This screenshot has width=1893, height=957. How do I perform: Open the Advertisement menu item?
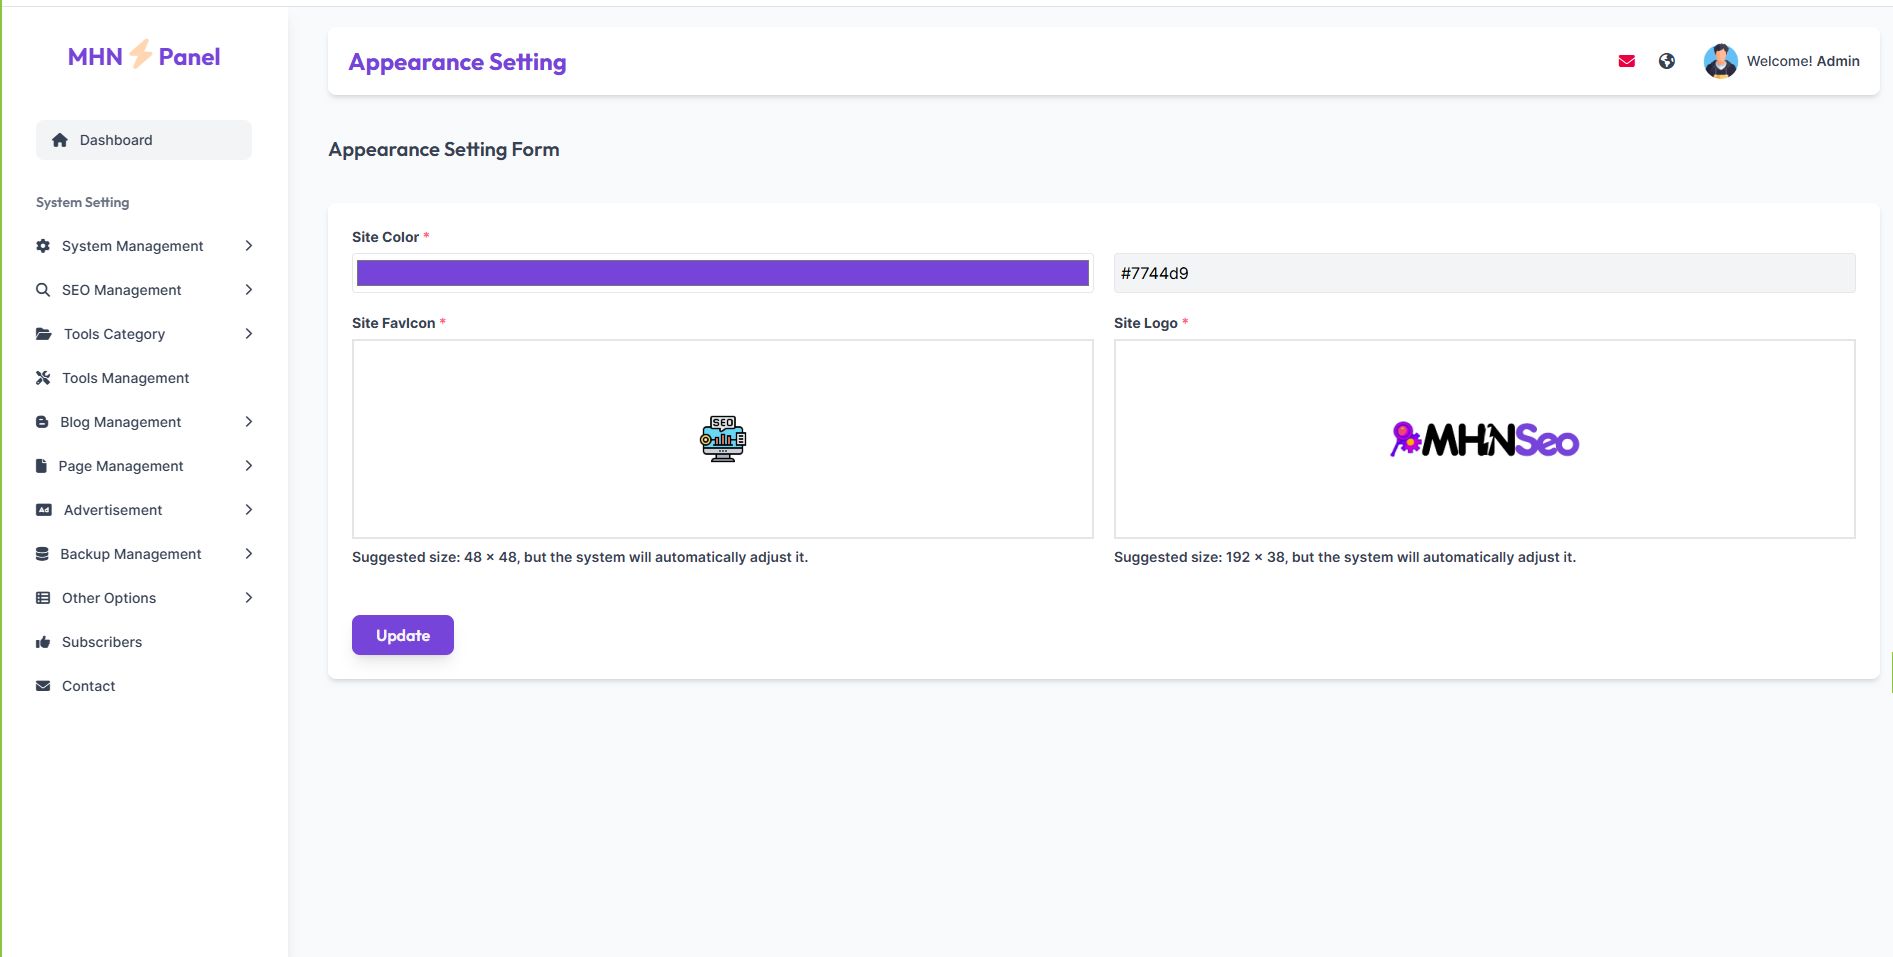(113, 510)
